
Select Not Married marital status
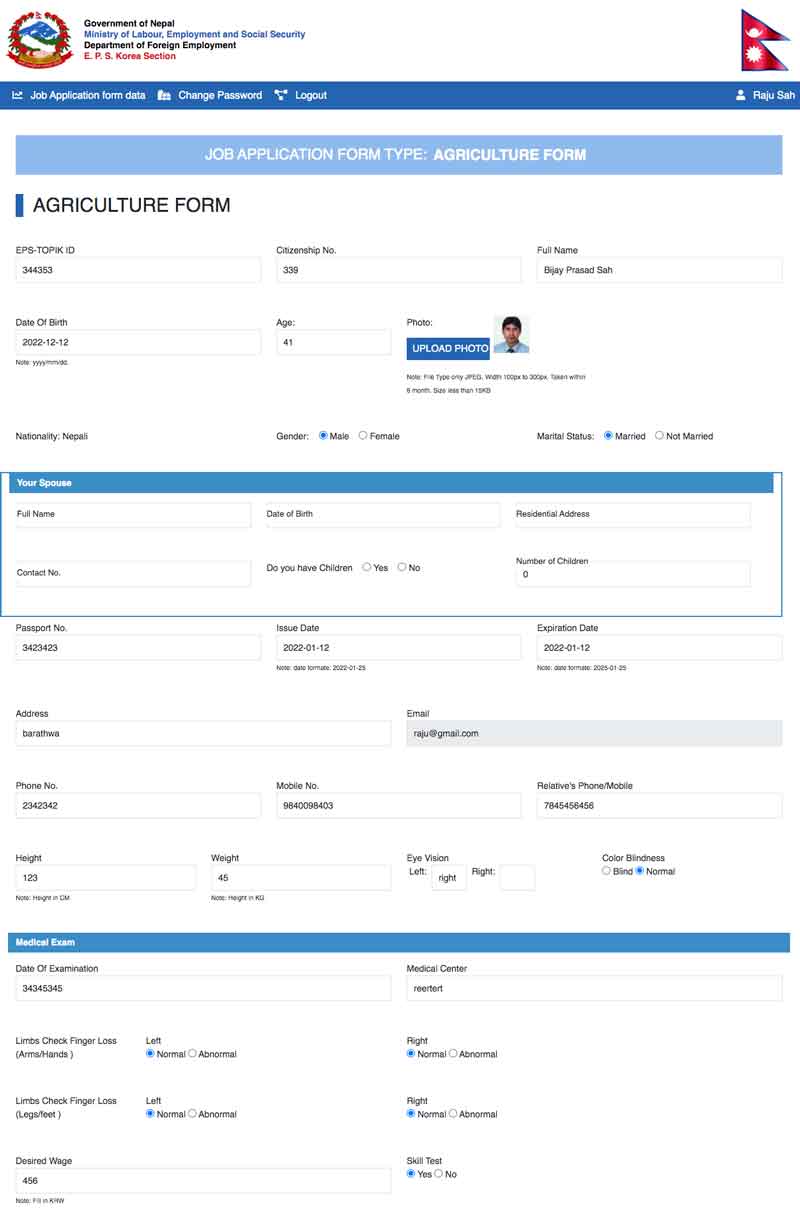point(659,436)
